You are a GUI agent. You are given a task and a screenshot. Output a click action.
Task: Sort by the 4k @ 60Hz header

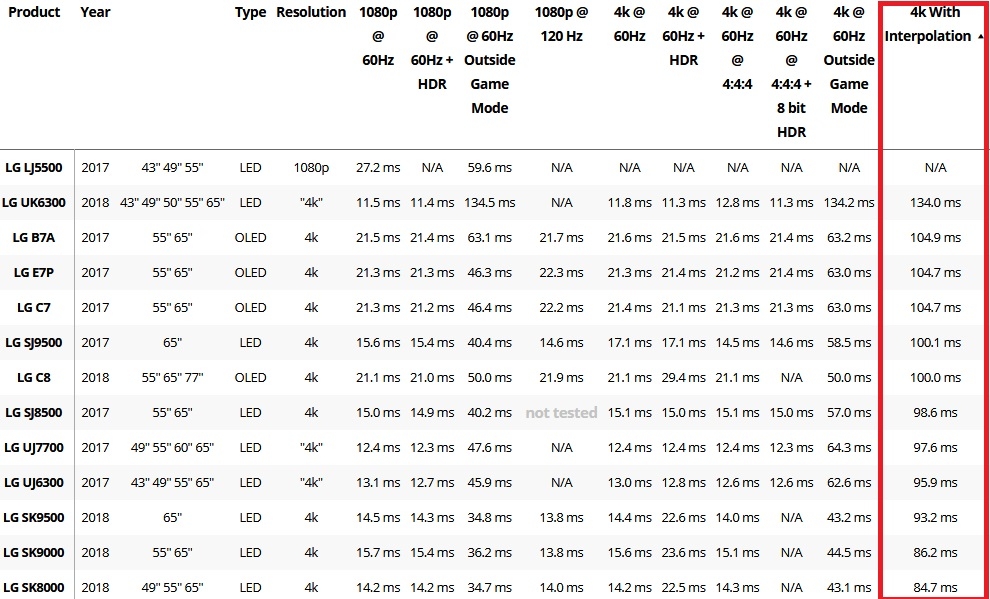[x=629, y=24]
